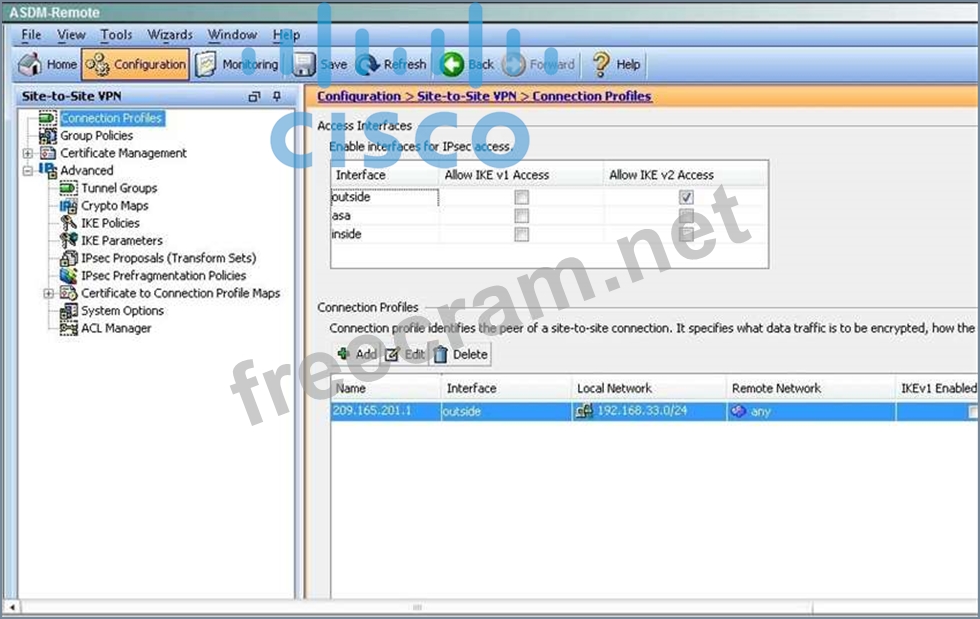Switch to the Monitoring view
This screenshot has height=619, width=980.
237,65
